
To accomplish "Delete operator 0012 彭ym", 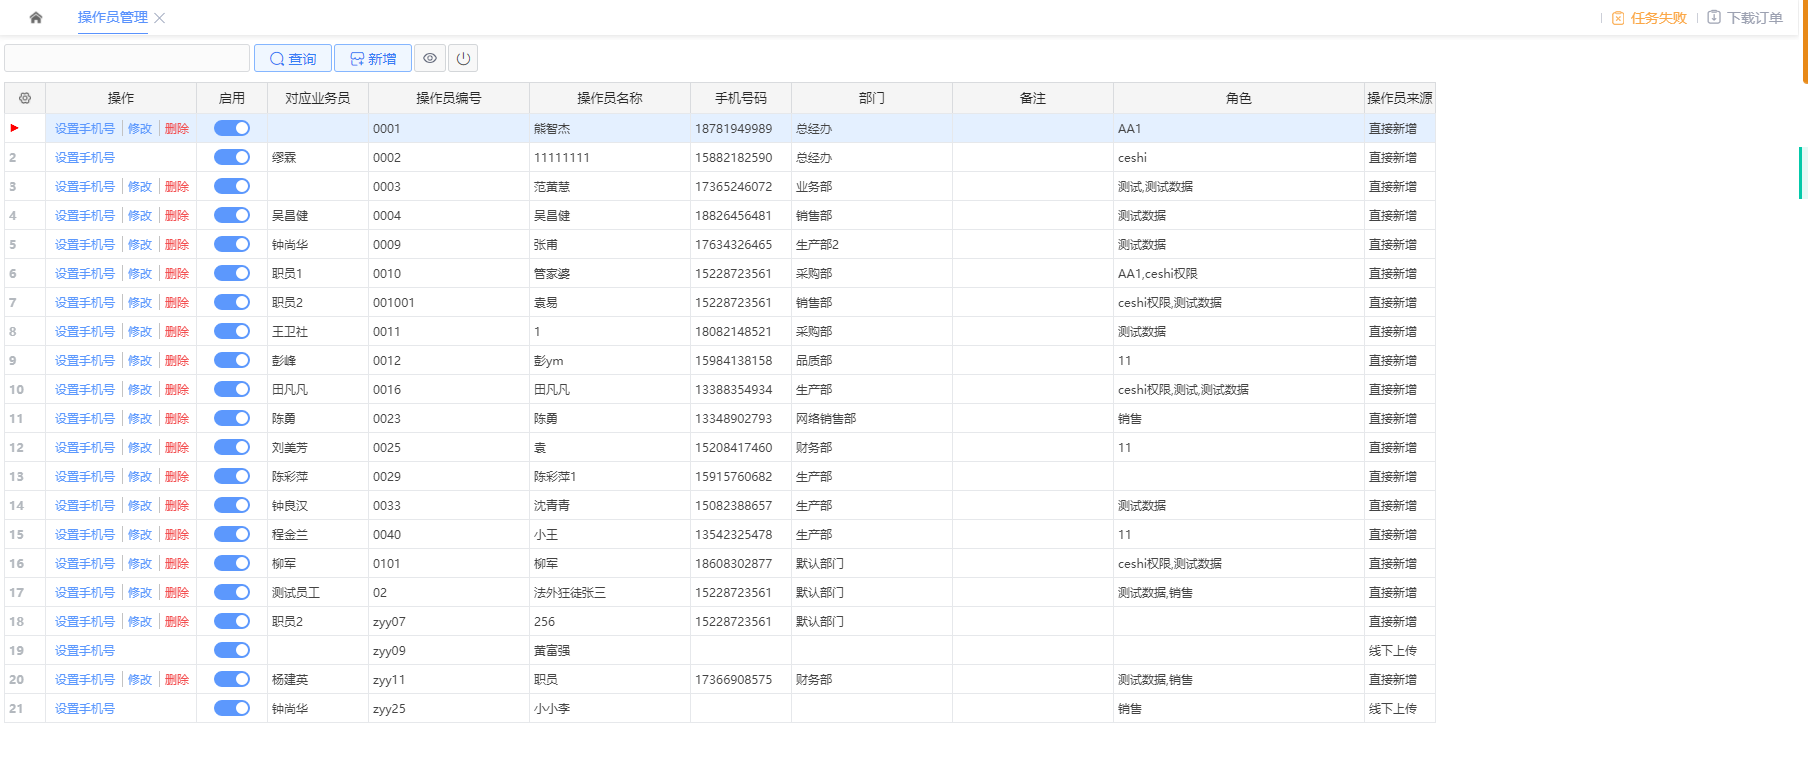I will pyautogui.click(x=177, y=360).
